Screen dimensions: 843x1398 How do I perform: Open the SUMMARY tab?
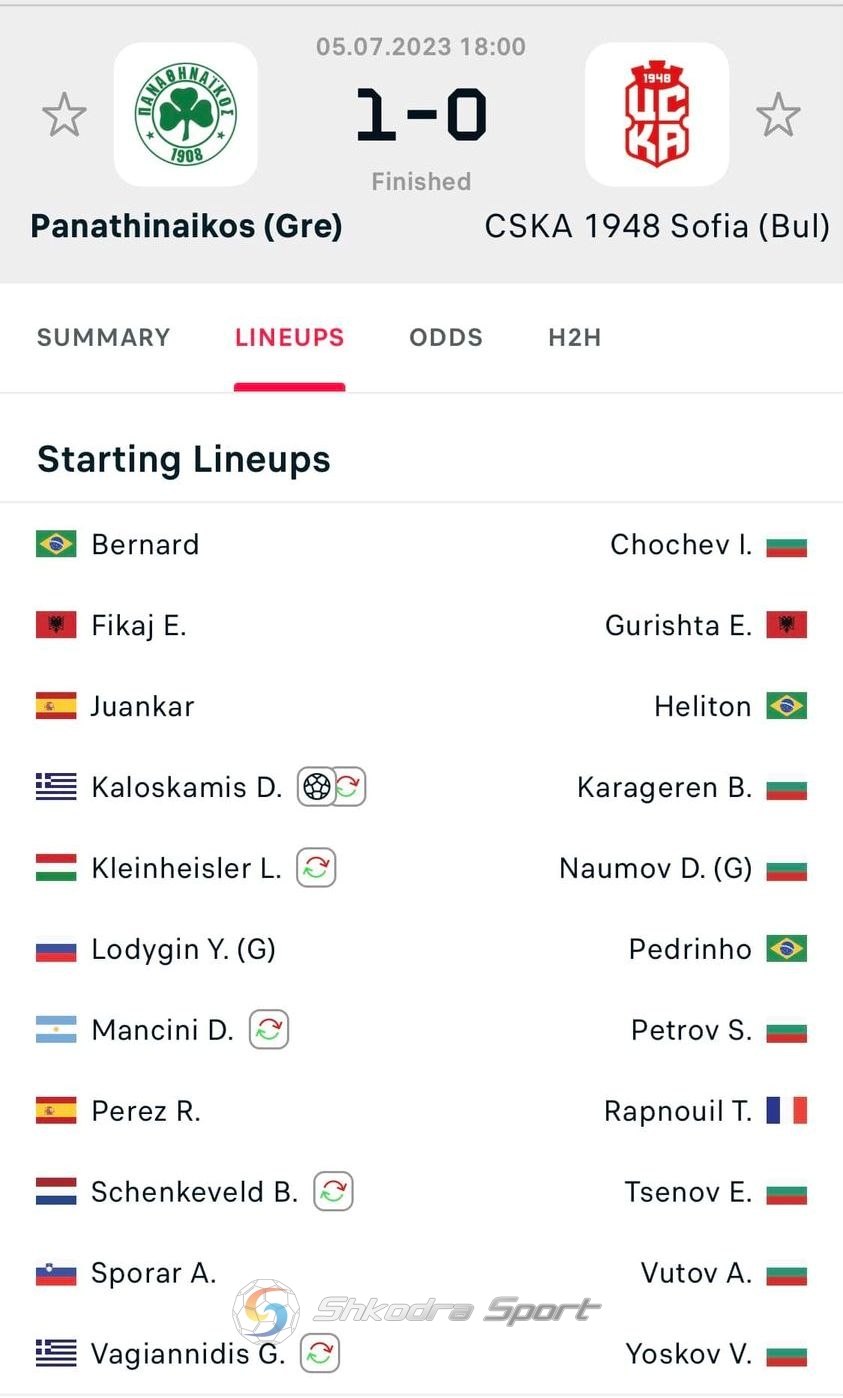pyautogui.click(x=104, y=338)
